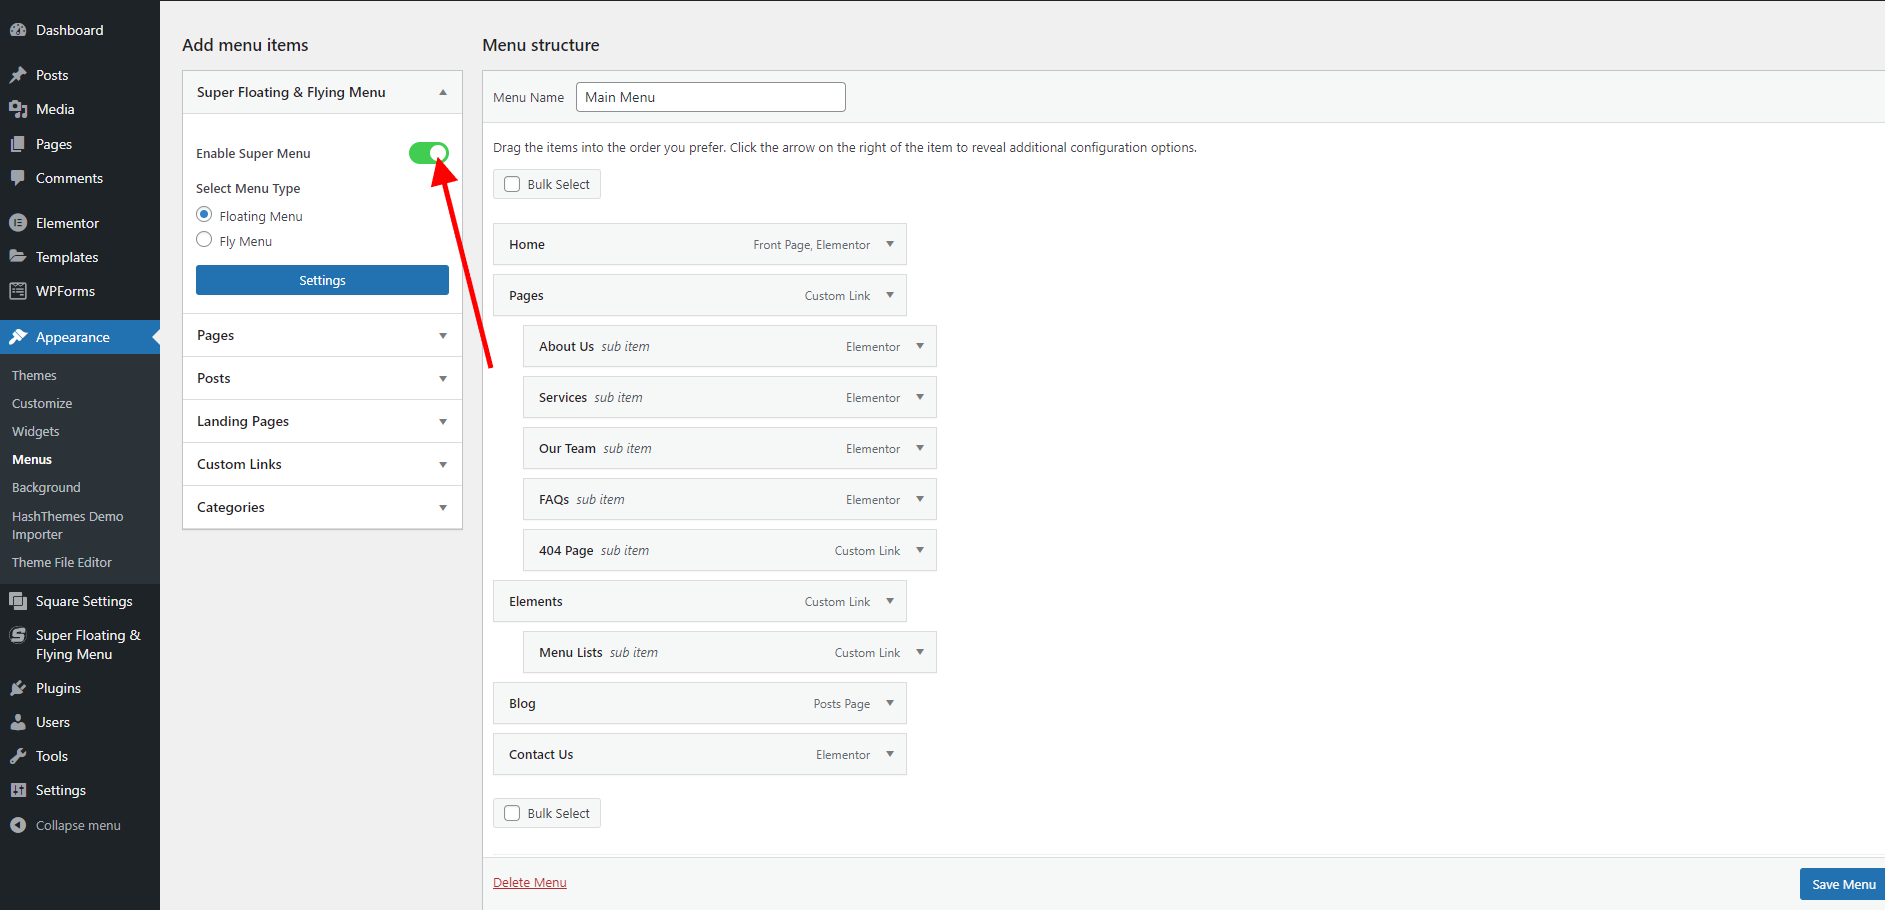Expand the Landing Pages accordion
The width and height of the screenshot is (1885, 910).
(x=443, y=422)
